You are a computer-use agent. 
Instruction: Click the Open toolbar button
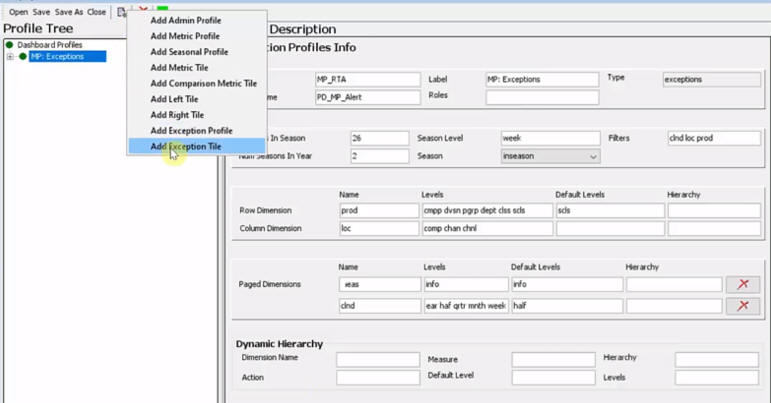coord(18,12)
